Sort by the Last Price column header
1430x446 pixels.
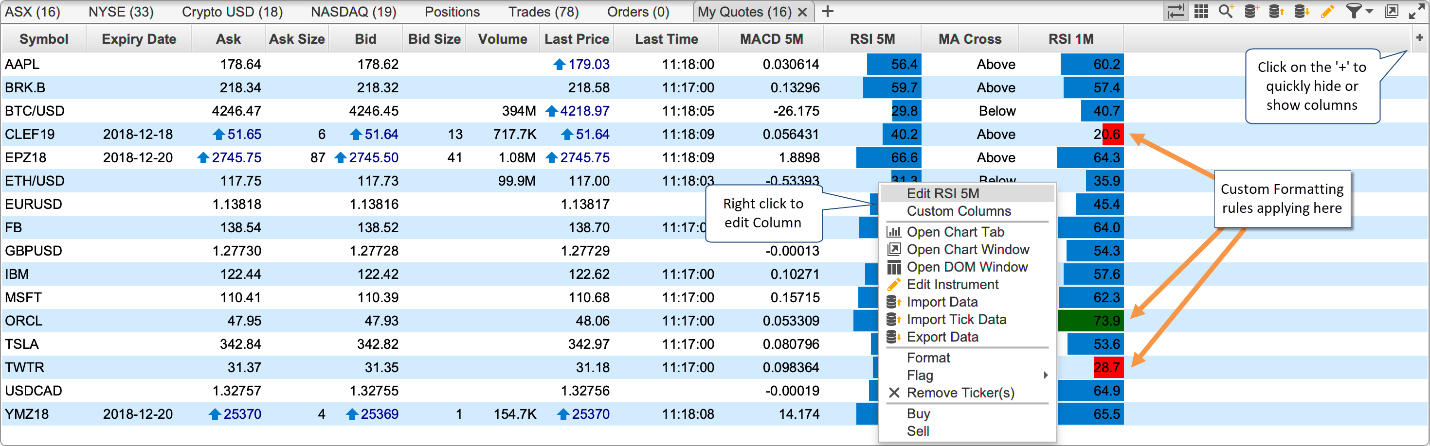coord(576,39)
